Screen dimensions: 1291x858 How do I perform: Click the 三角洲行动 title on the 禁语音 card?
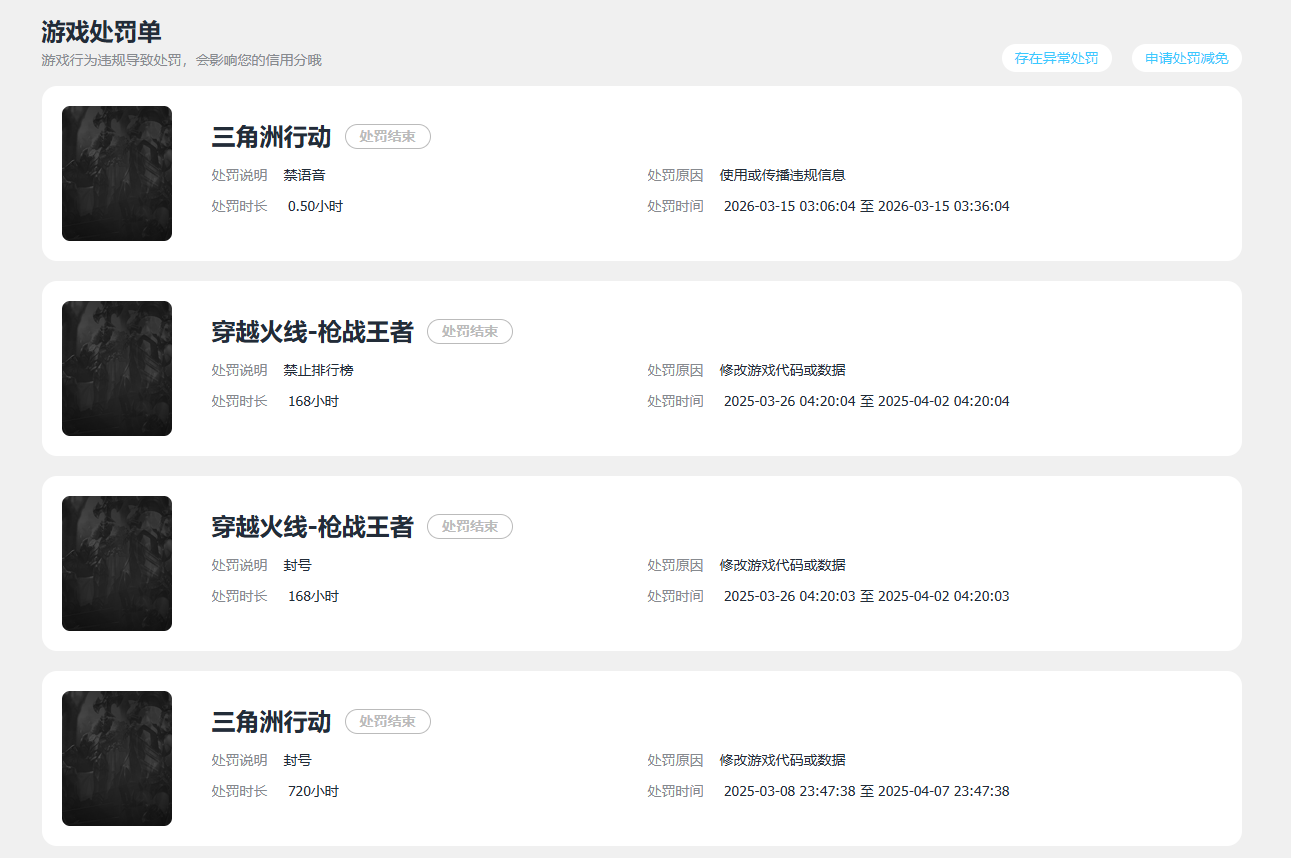click(x=271, y=137)
